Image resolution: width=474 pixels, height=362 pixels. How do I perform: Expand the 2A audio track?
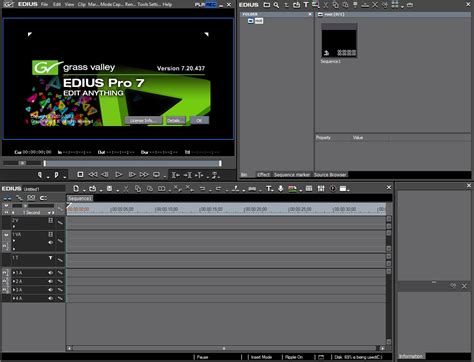tap(14, 281)
